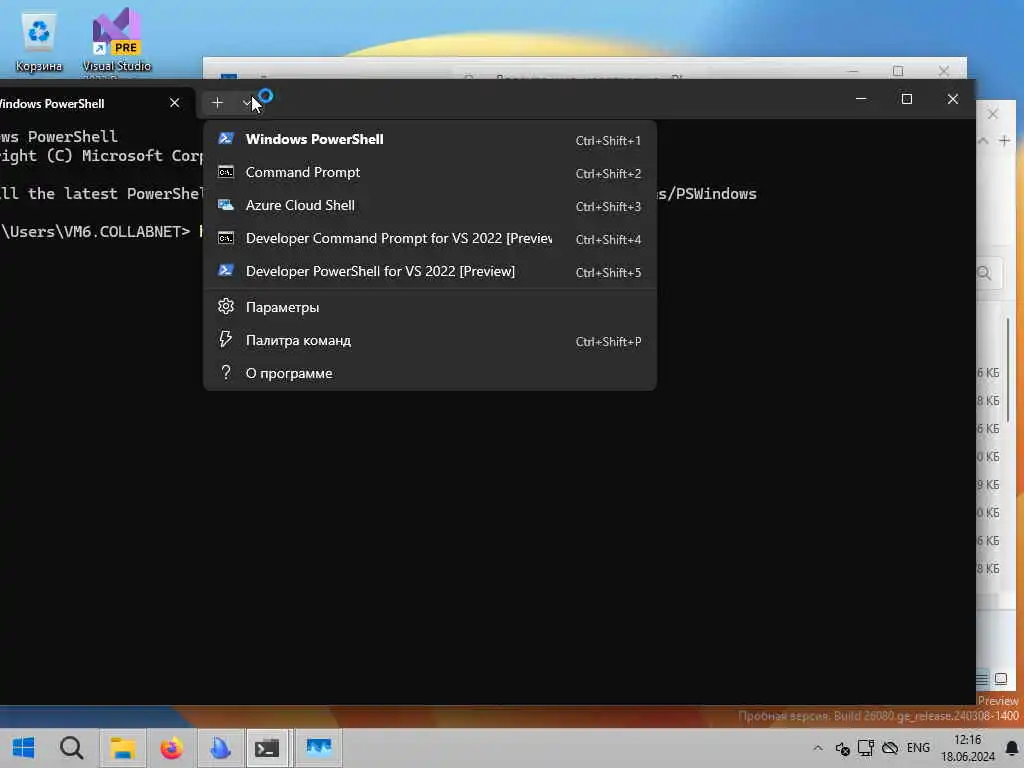Open a new tab with the plus button
This screenshot has width=1024, height=768.
point(217,103)
